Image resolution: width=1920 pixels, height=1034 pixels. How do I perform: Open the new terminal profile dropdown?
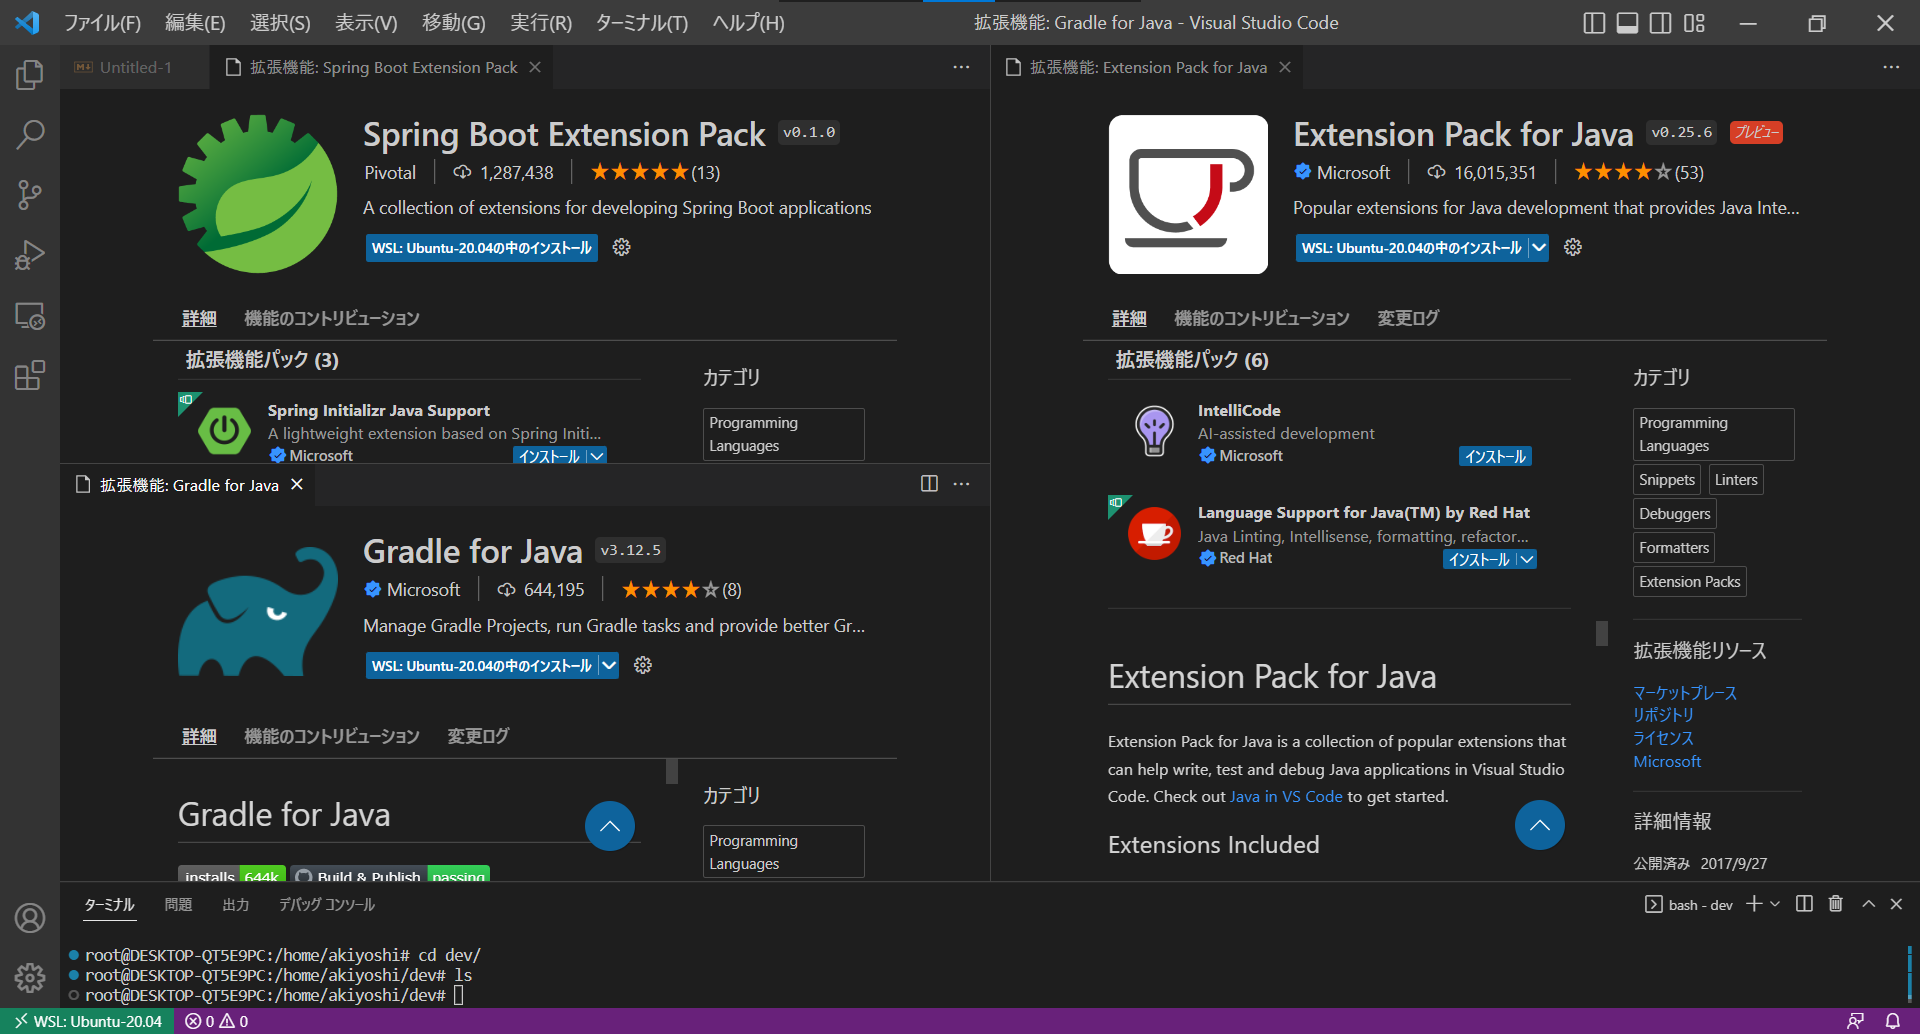[x=1775, y=904]
